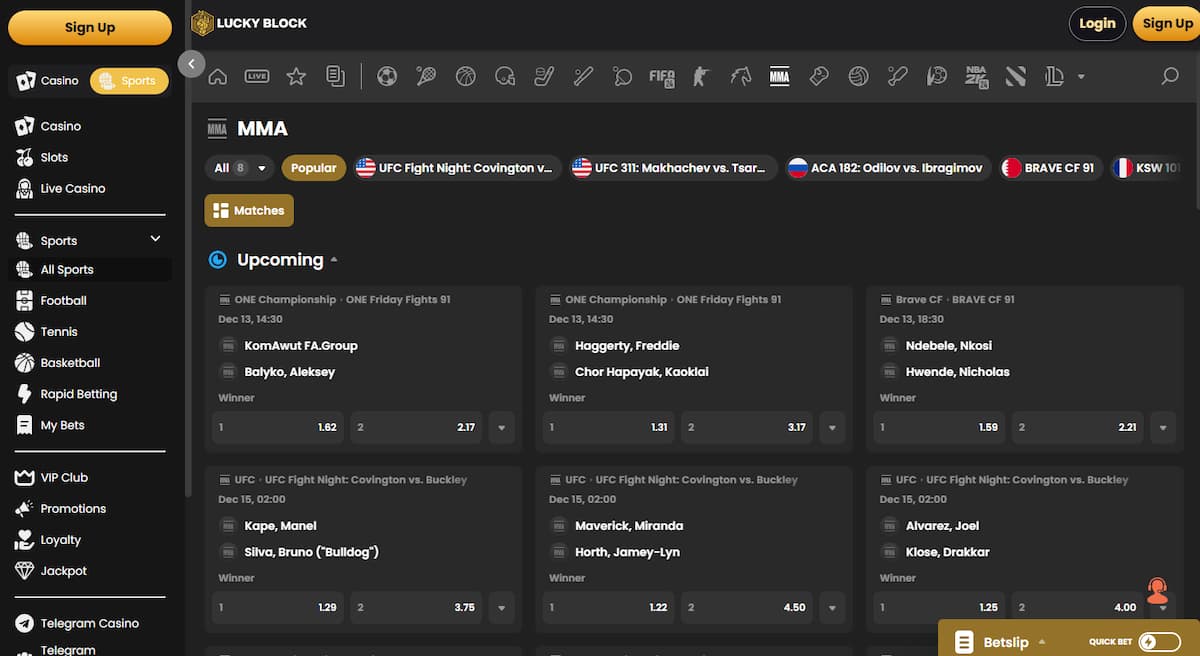
Task: Click the Upcoming clock icon
Action: (x=217, y=260)
